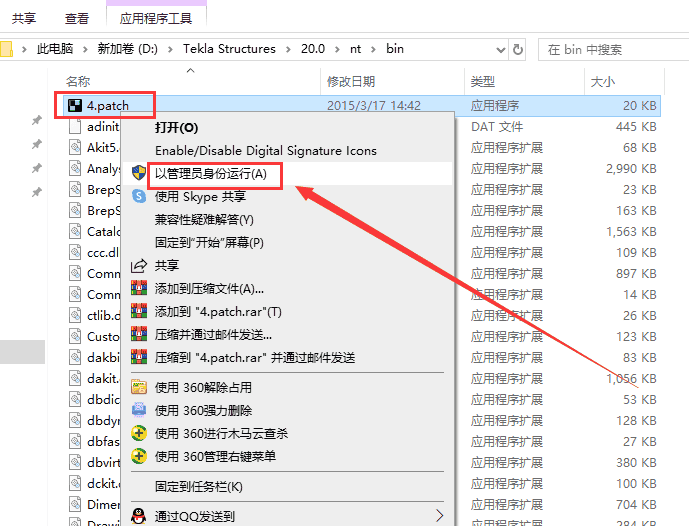This screenshot has width=689, height=526.
Task: Click the QQ penguin icon
Action: point(139,516)
